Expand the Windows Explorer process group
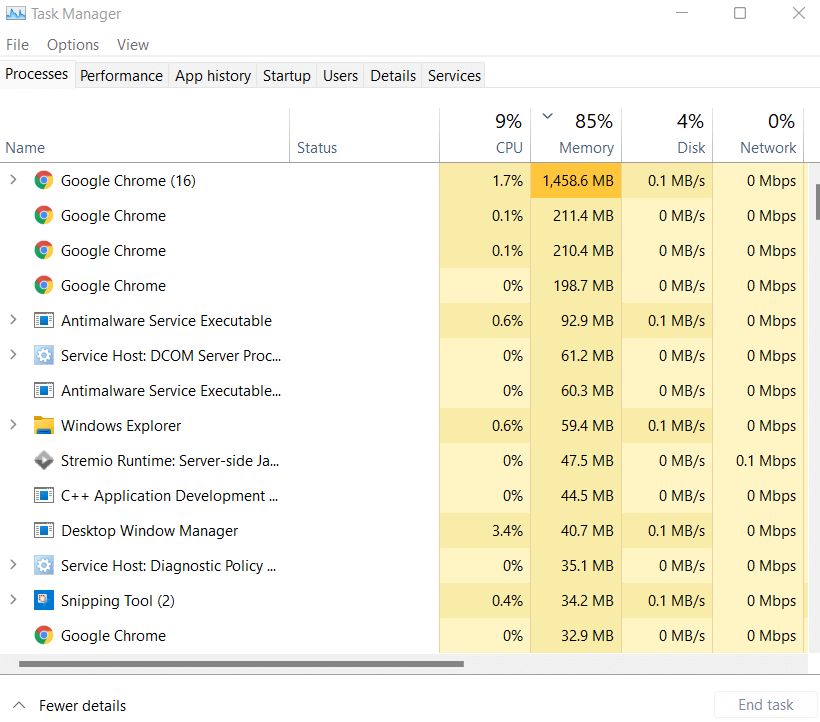820x722 pixels. pos(13,426)
